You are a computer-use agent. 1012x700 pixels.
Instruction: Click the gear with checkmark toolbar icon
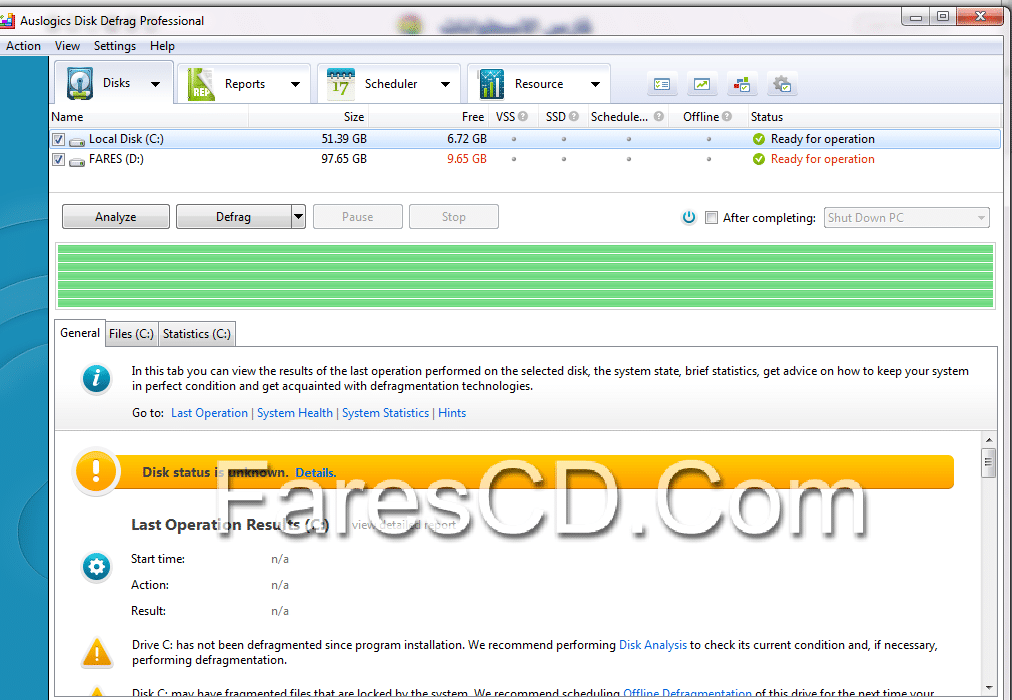pyautogui.click(x=782, y=84)
